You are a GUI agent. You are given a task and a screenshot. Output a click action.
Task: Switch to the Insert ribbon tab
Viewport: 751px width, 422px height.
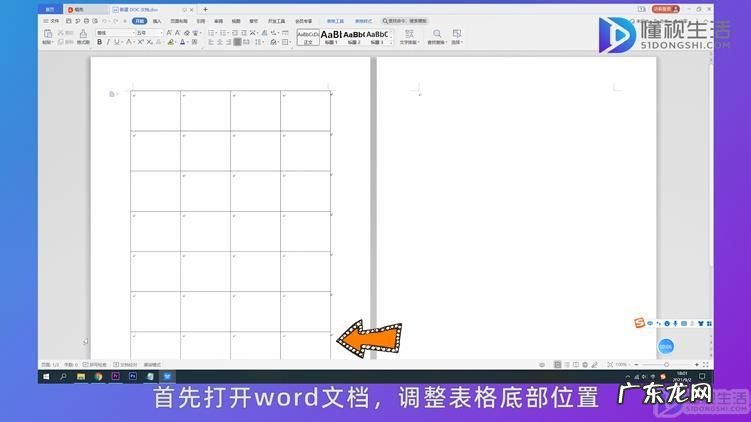click(157, 21)
